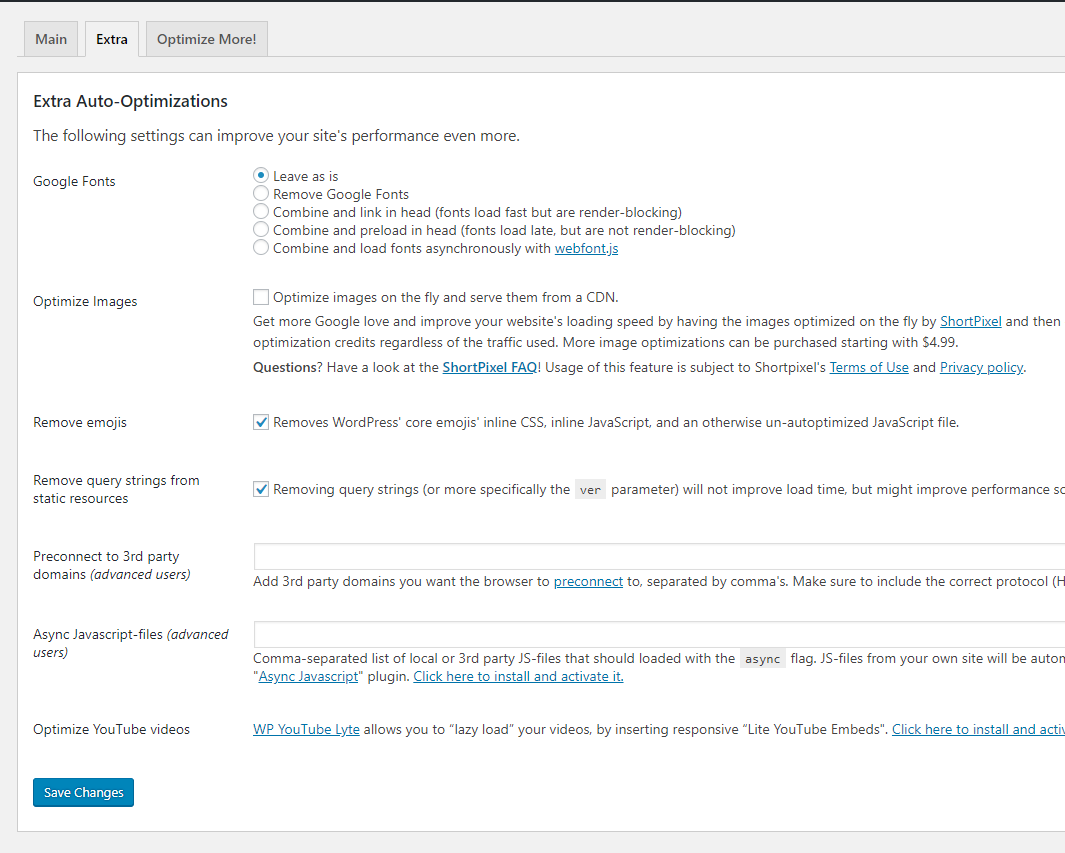
Task: Click the Google Fonts setting label
Action: 74,181
